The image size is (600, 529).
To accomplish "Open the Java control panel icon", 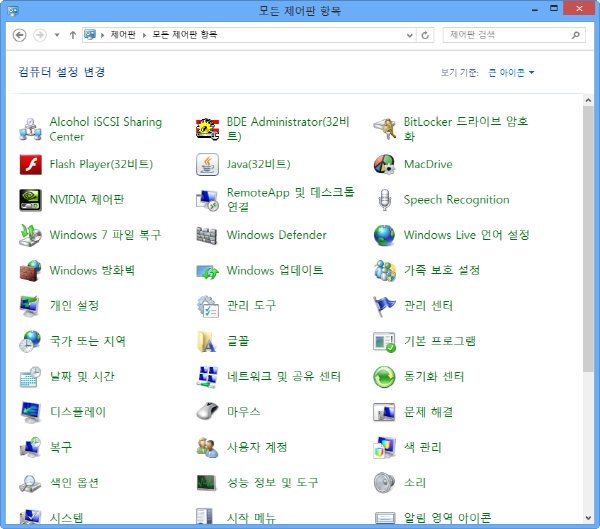I will (x=207, y=164).
